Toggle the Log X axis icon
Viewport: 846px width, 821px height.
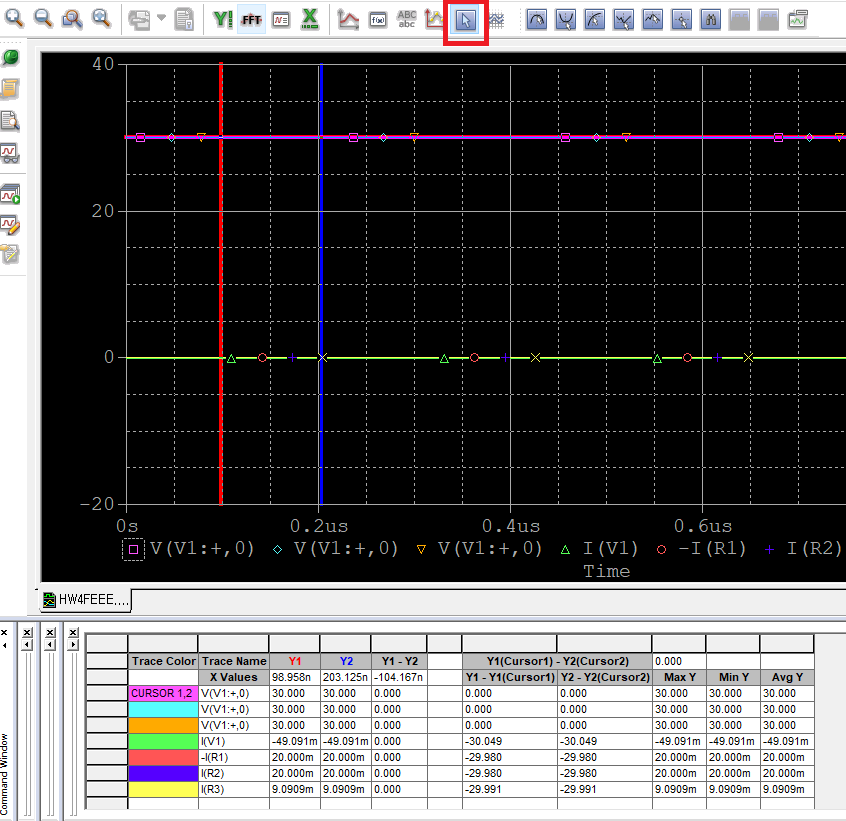[x=310, y=19]
